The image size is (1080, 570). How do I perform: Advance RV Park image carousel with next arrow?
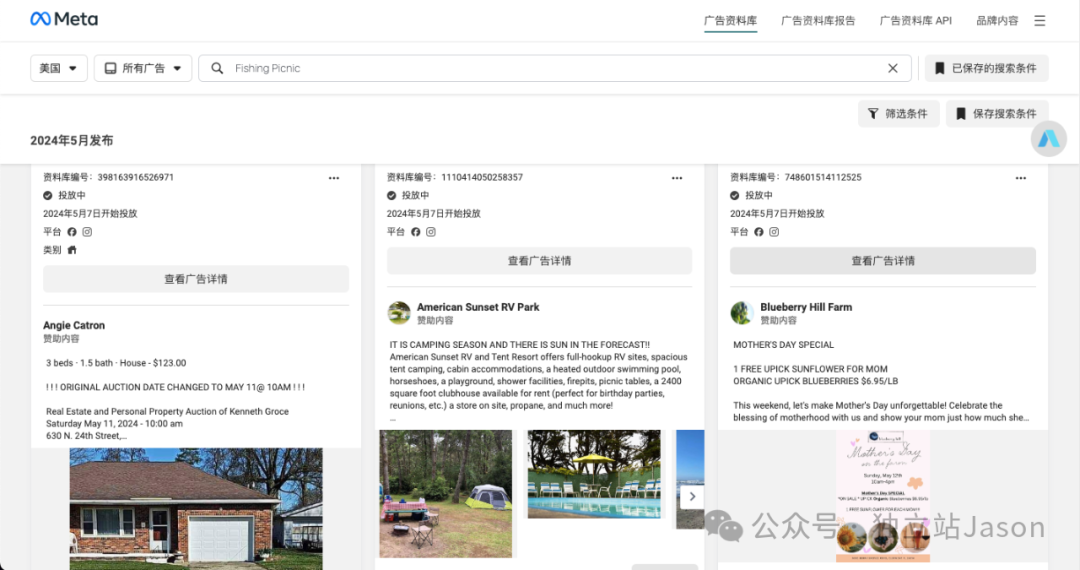pos(692,496)
